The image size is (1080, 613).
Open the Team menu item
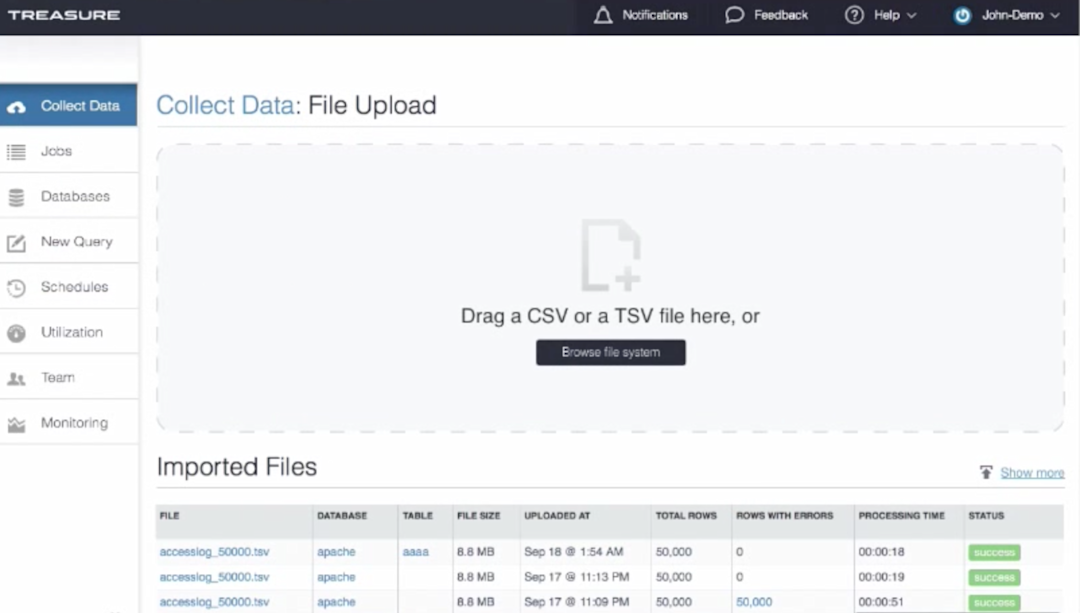(69, 377)
